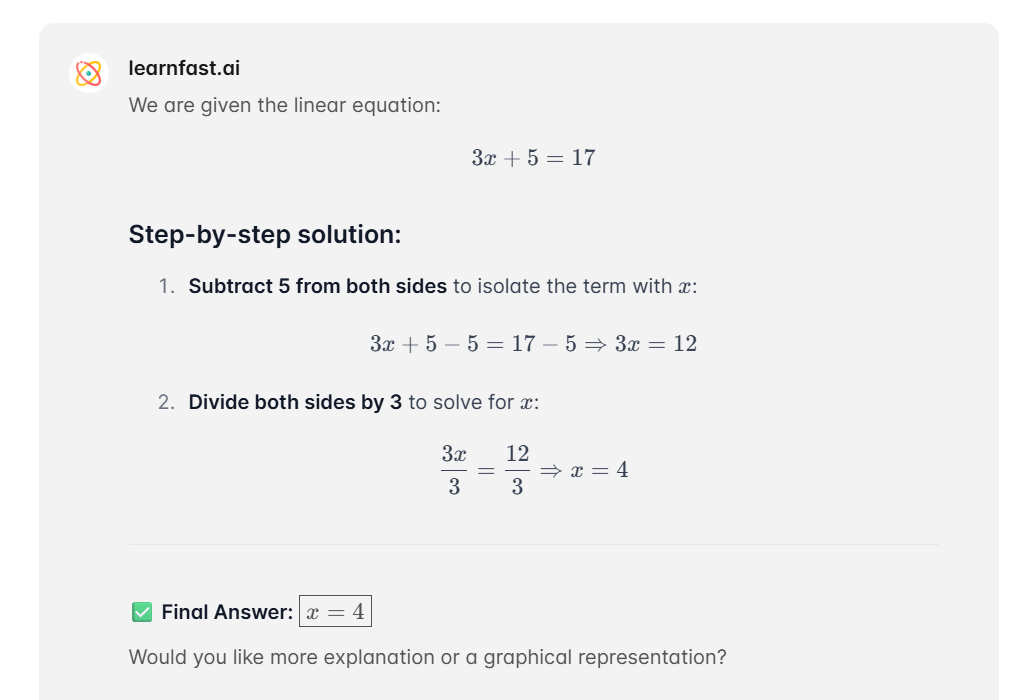1029x700 pixels.
Task: Click the horizontal divider line above Final Answer
Action: [534, 545]
